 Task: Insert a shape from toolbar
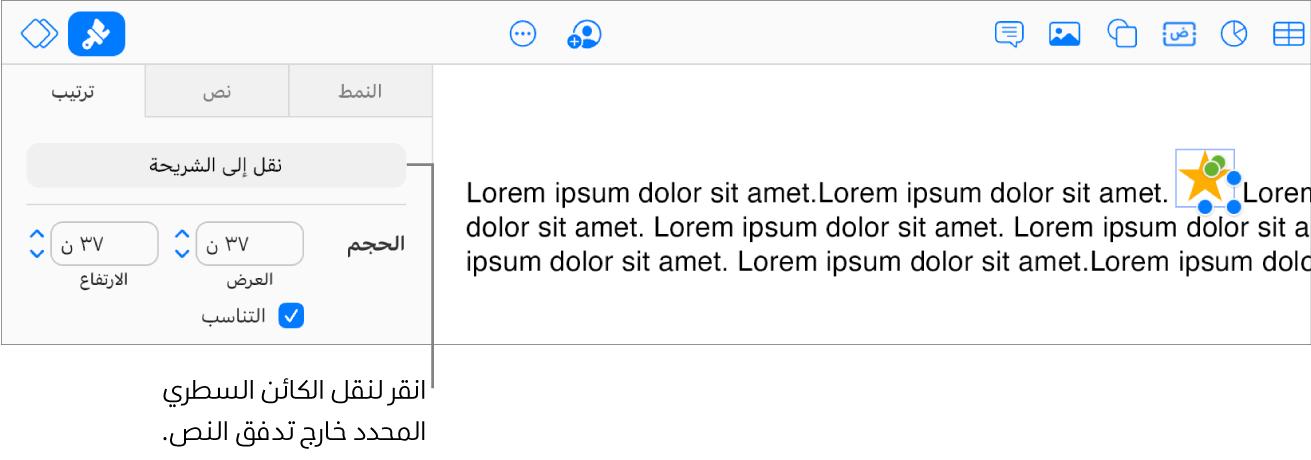[1122, 34]
